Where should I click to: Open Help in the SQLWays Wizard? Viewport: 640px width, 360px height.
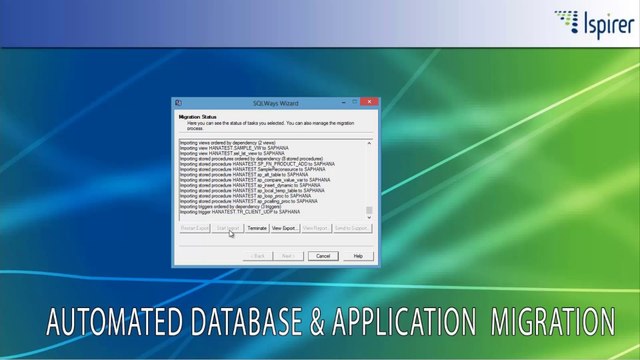pyautogui.click(x=358, y=256)
